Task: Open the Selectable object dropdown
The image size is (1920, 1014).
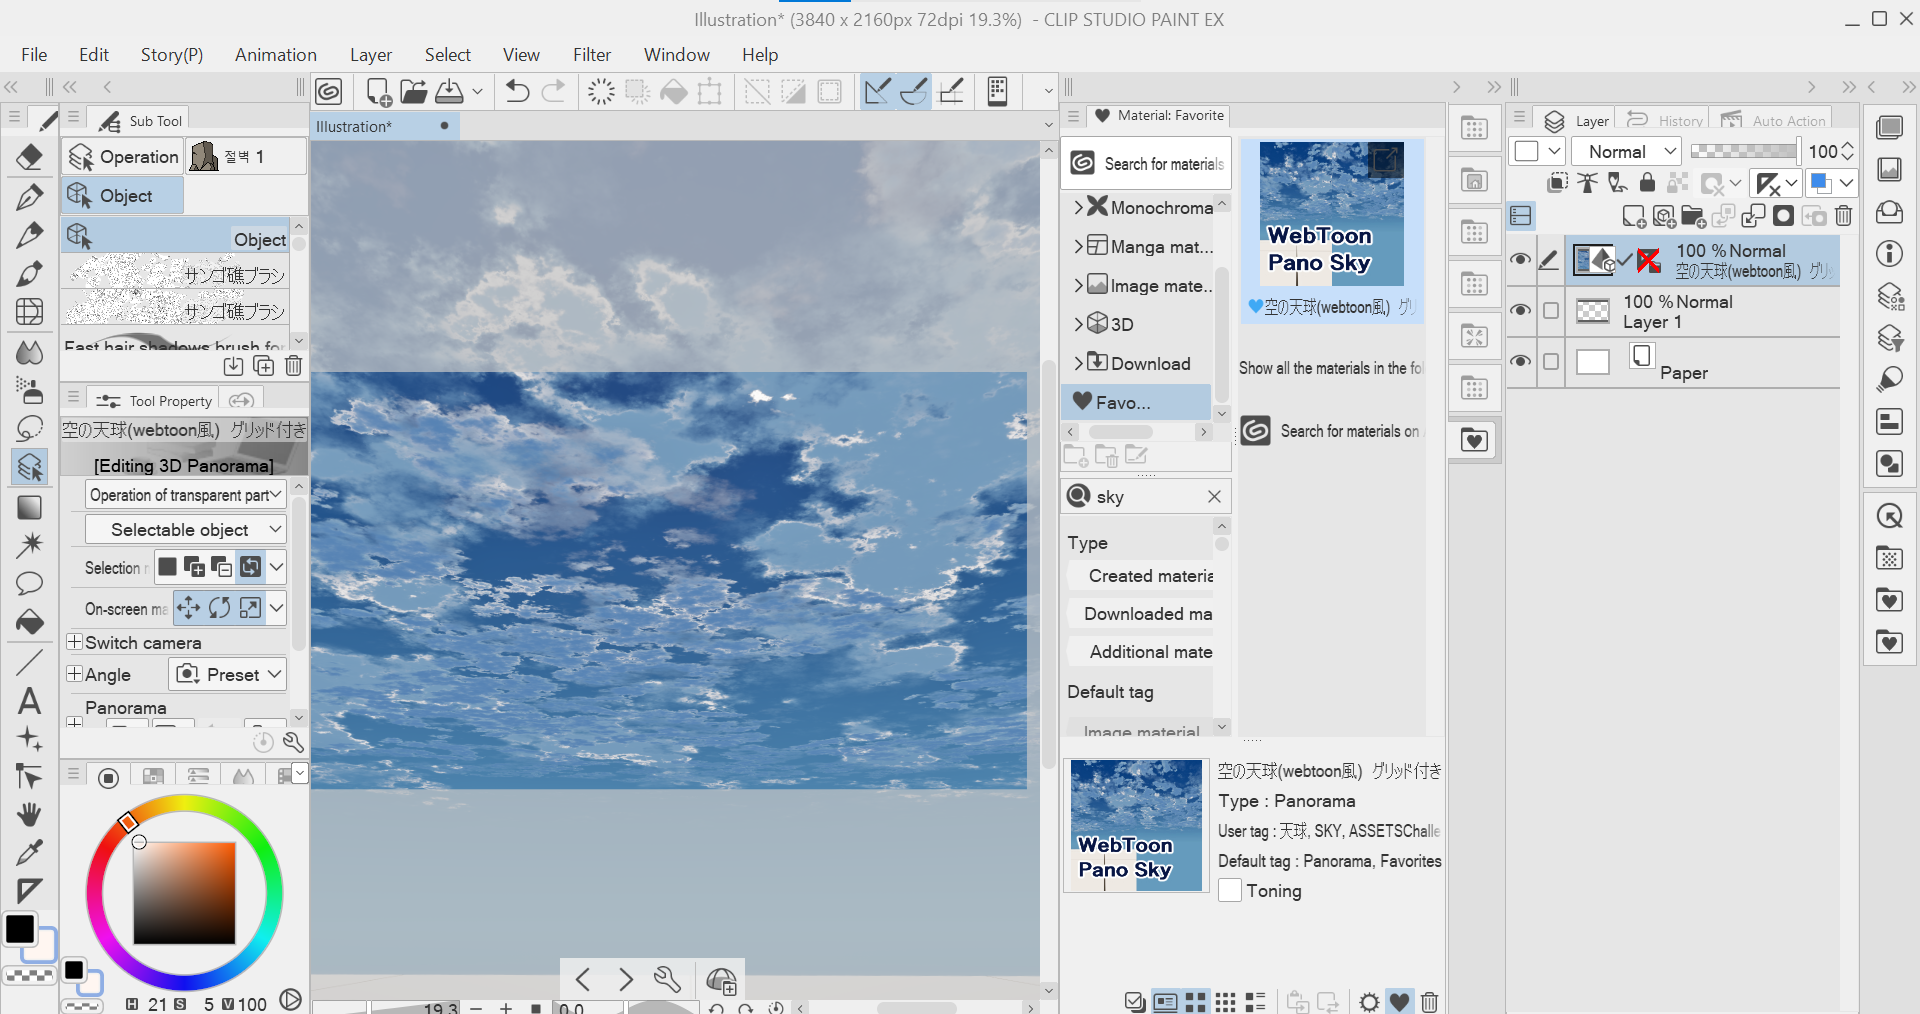Action: pyautogui.click(x=186, y=529)
